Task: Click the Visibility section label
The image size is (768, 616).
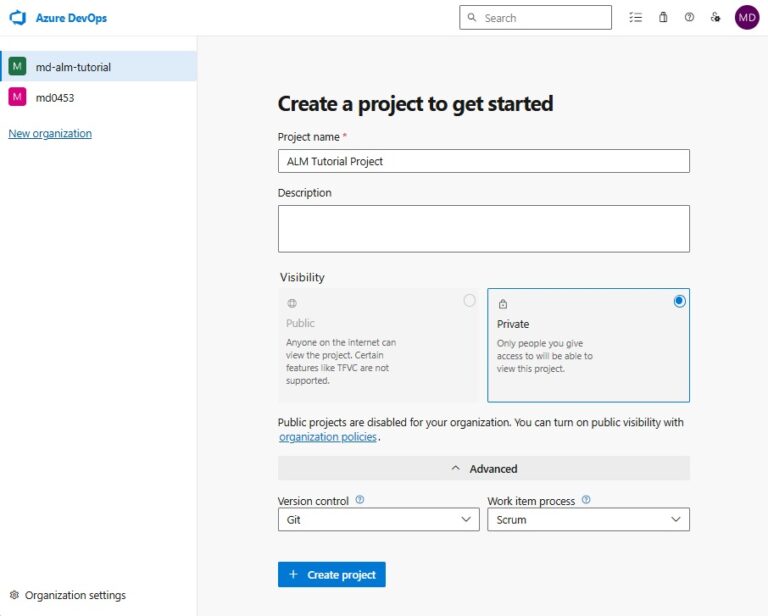Action: (302, 277)
